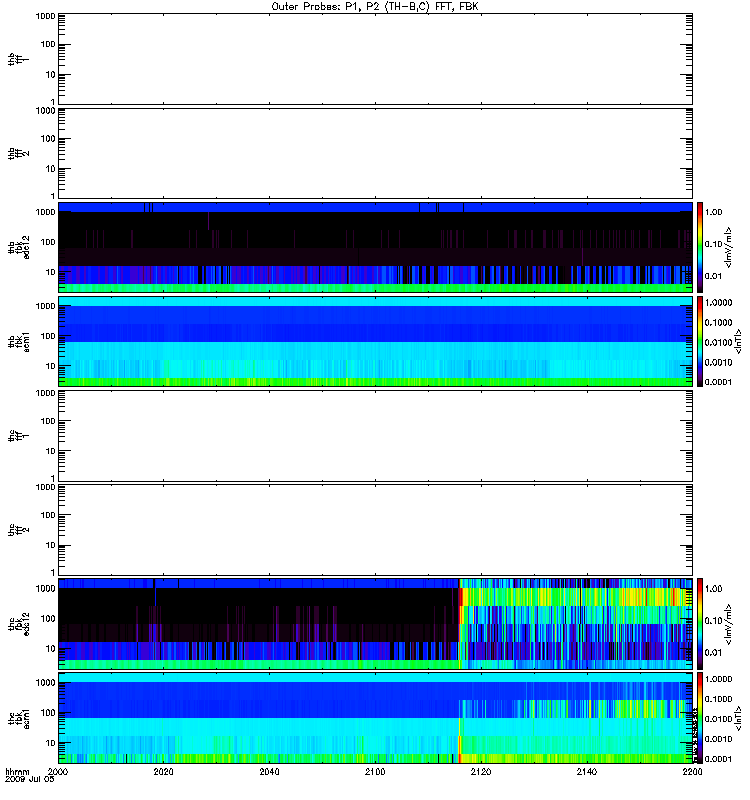Click the <|mV/m|> unit label beside thb edc12
750x800 pixels.
click(x=729, y=247)
